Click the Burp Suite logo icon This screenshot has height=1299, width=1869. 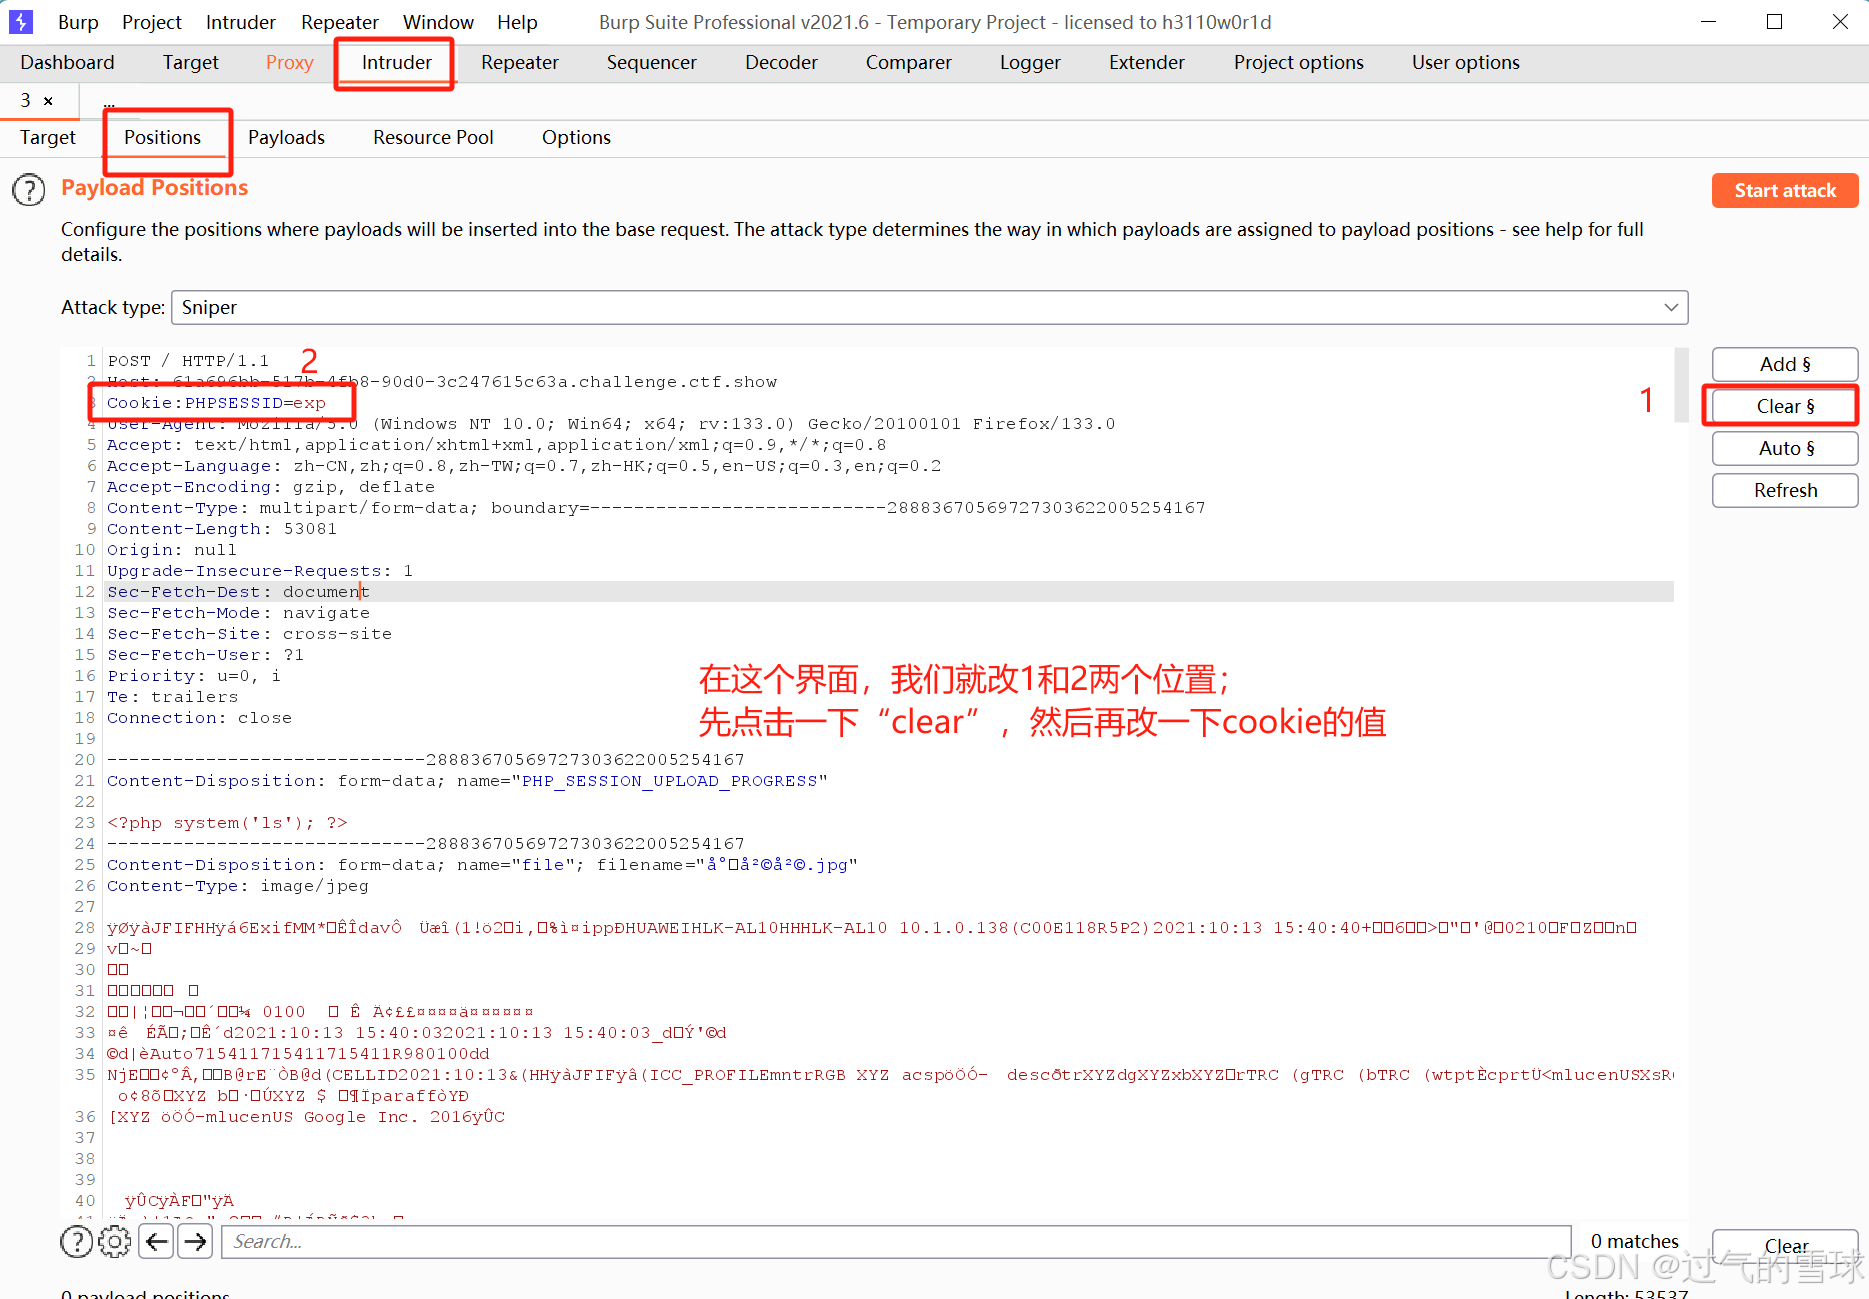(20, 21)
